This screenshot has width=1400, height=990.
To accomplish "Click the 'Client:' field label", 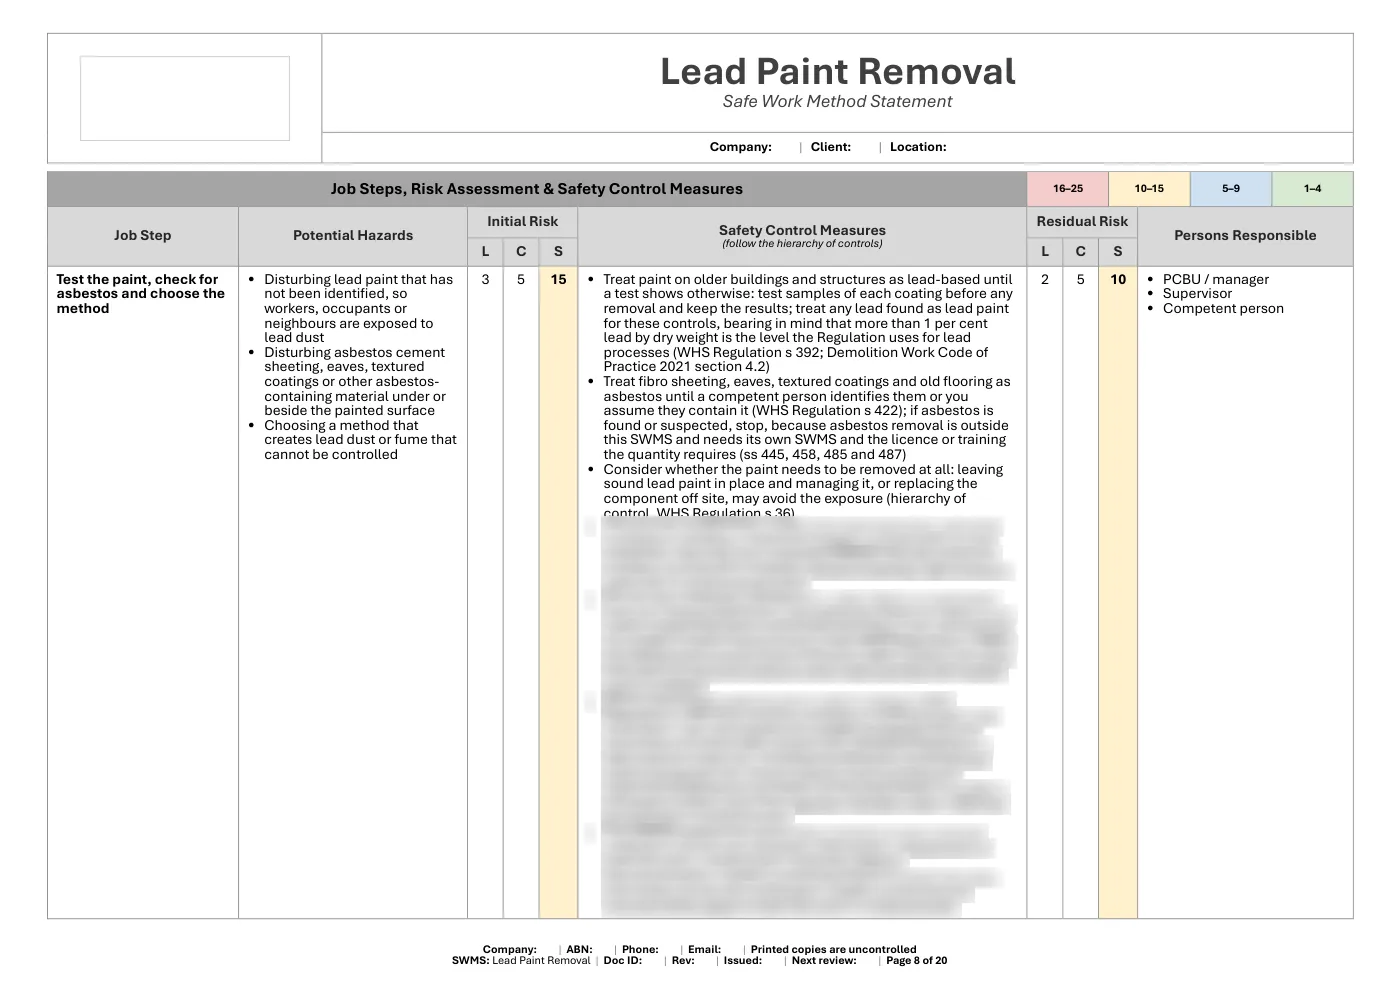I will point(831,147).
